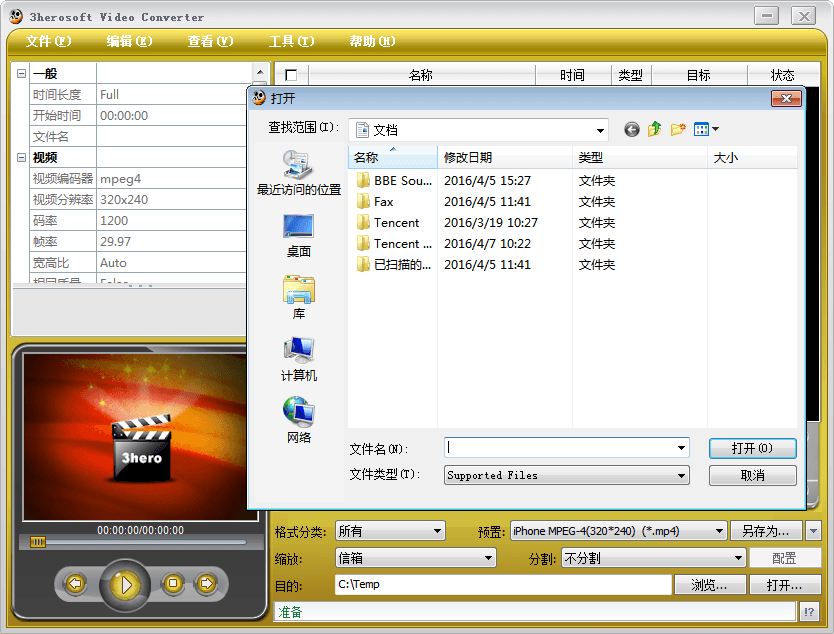Go up one folder level
The image size is (834, 634).
point(654,129)
